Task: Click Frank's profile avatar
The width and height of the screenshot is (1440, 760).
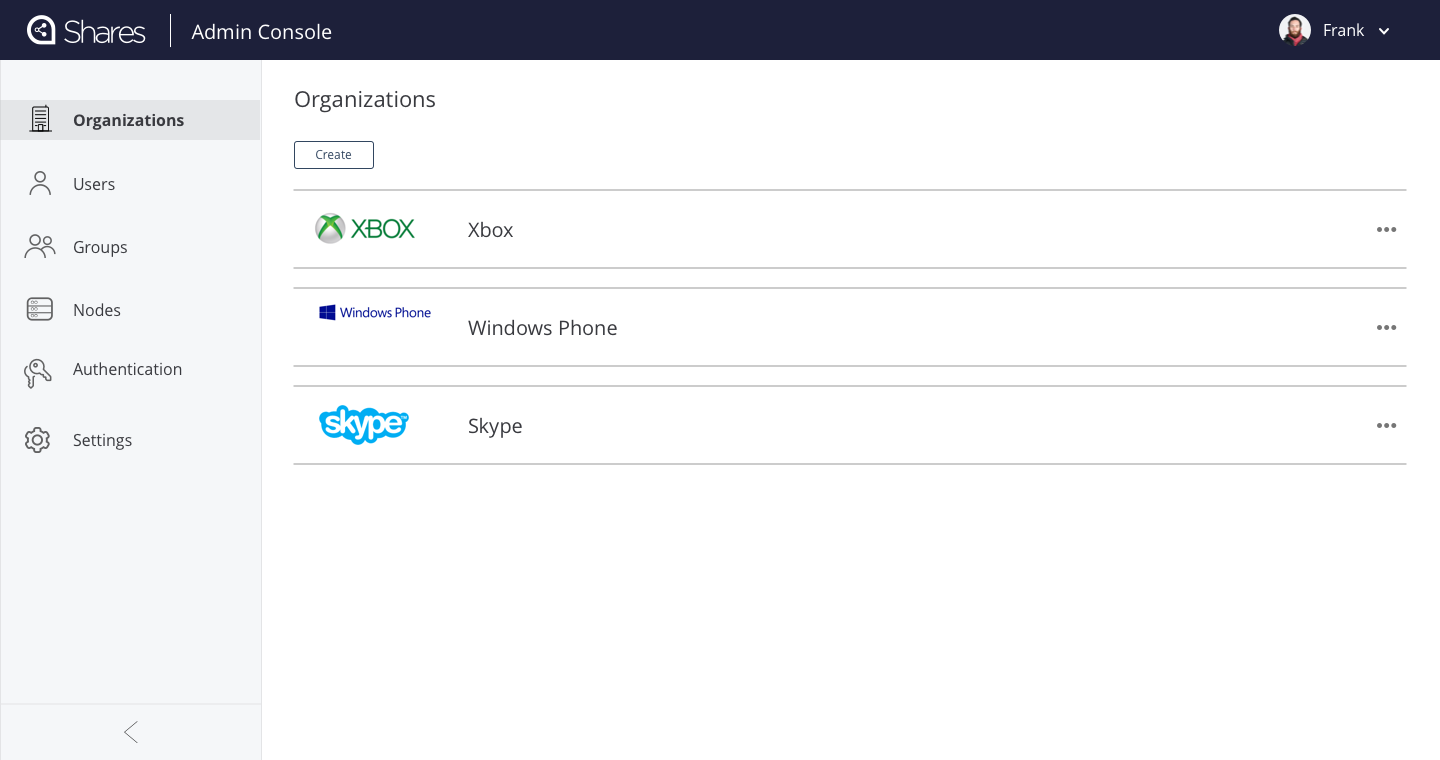Action: point(1295,30)
